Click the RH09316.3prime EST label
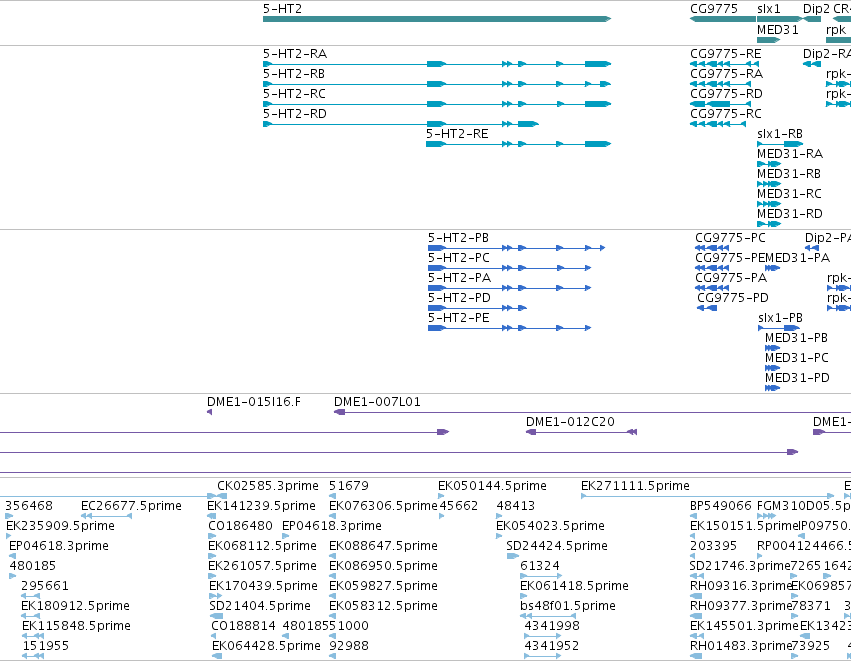The width and height of the screenshot is (851, 661). [740, 587]
